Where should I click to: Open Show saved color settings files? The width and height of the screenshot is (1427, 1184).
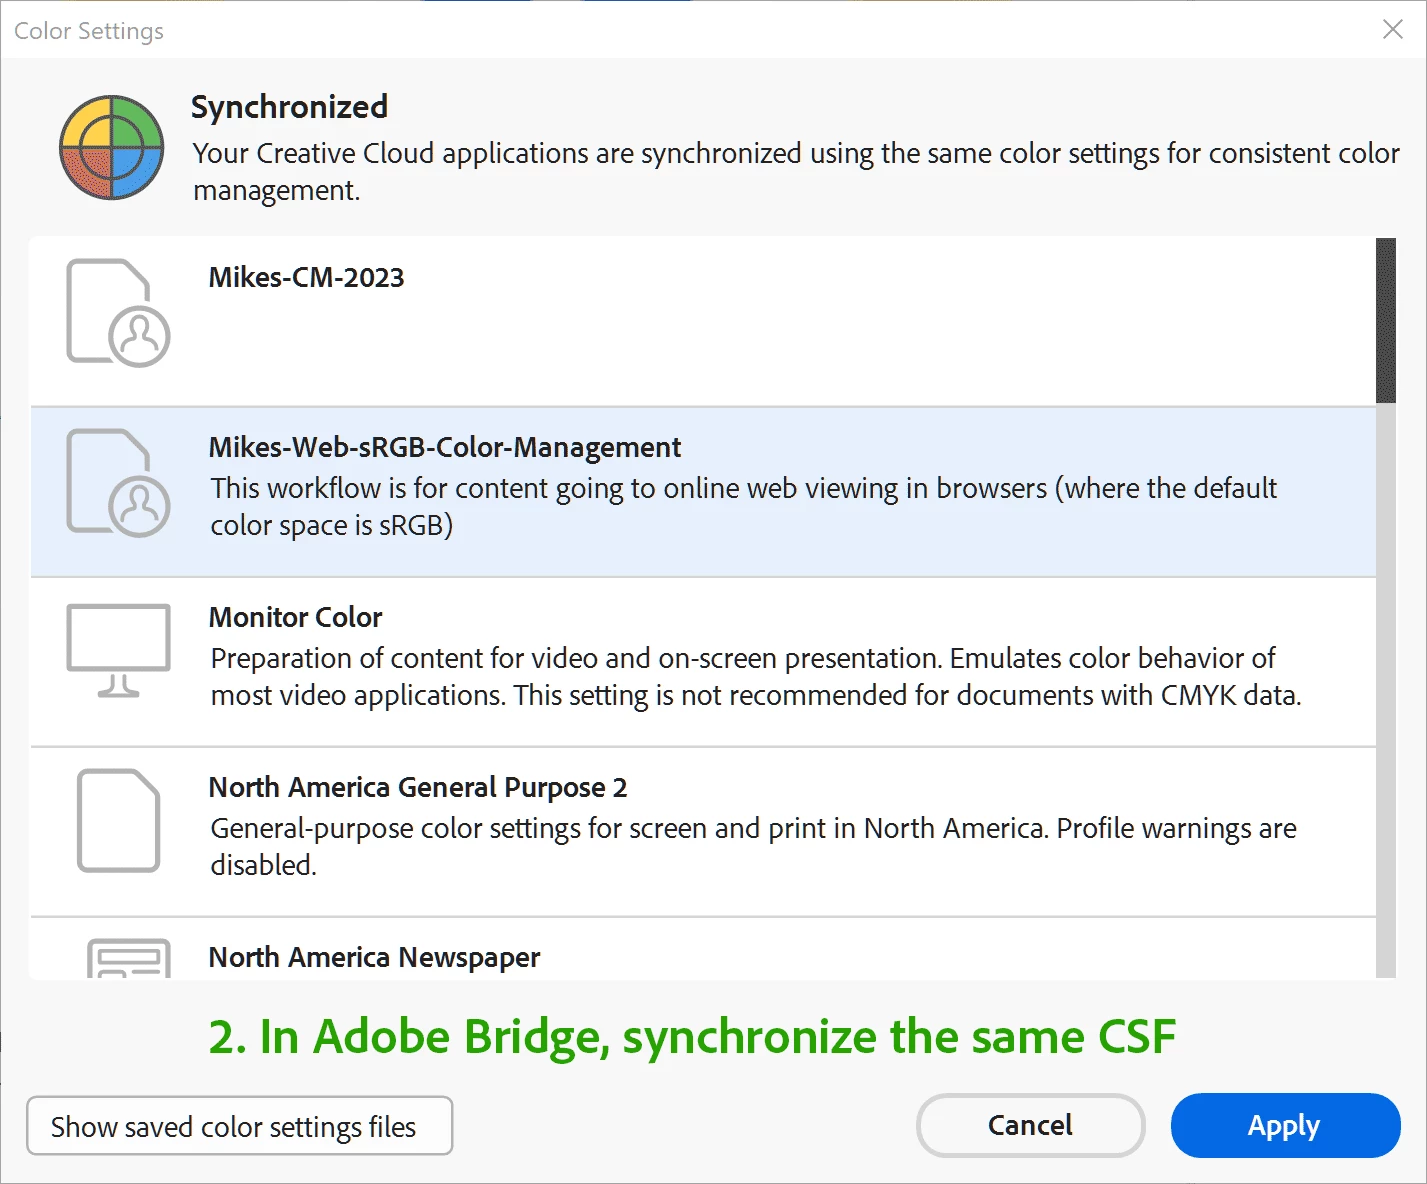239,1126
